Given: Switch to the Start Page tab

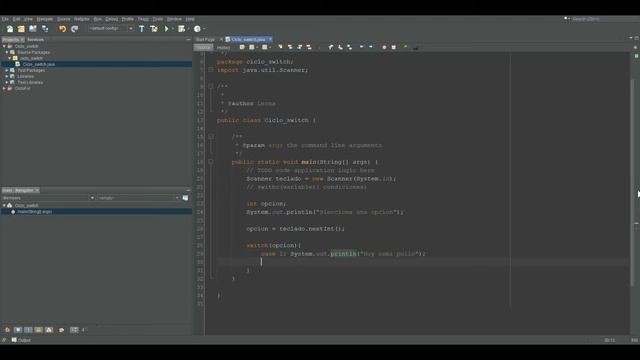Looking at the screenshot, I should (205, 40).
